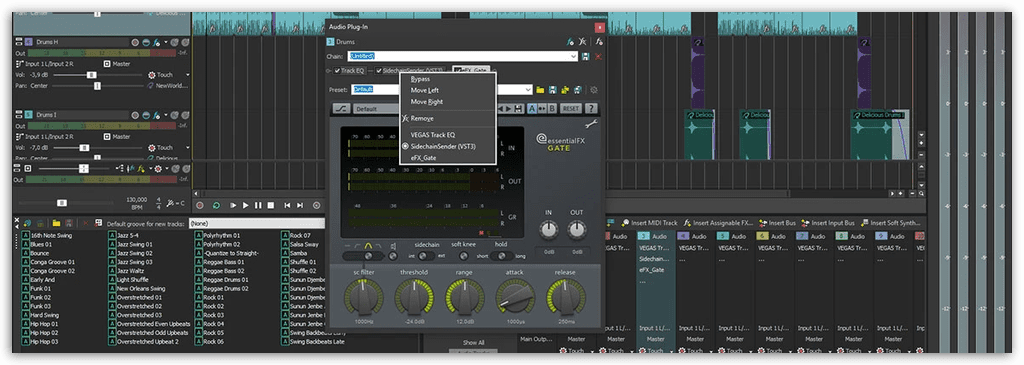Pause playback in transport bar
Viewport: 1024px width, 365px height.
259,205
